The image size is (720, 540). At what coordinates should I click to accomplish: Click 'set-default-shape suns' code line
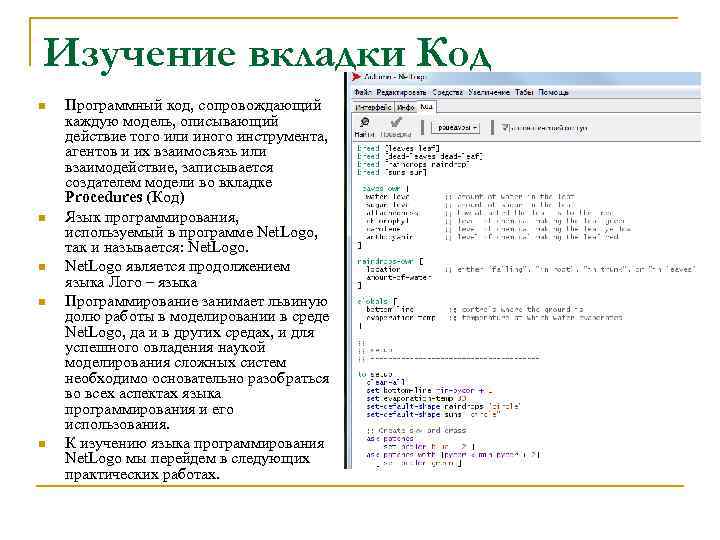[432, 414]
